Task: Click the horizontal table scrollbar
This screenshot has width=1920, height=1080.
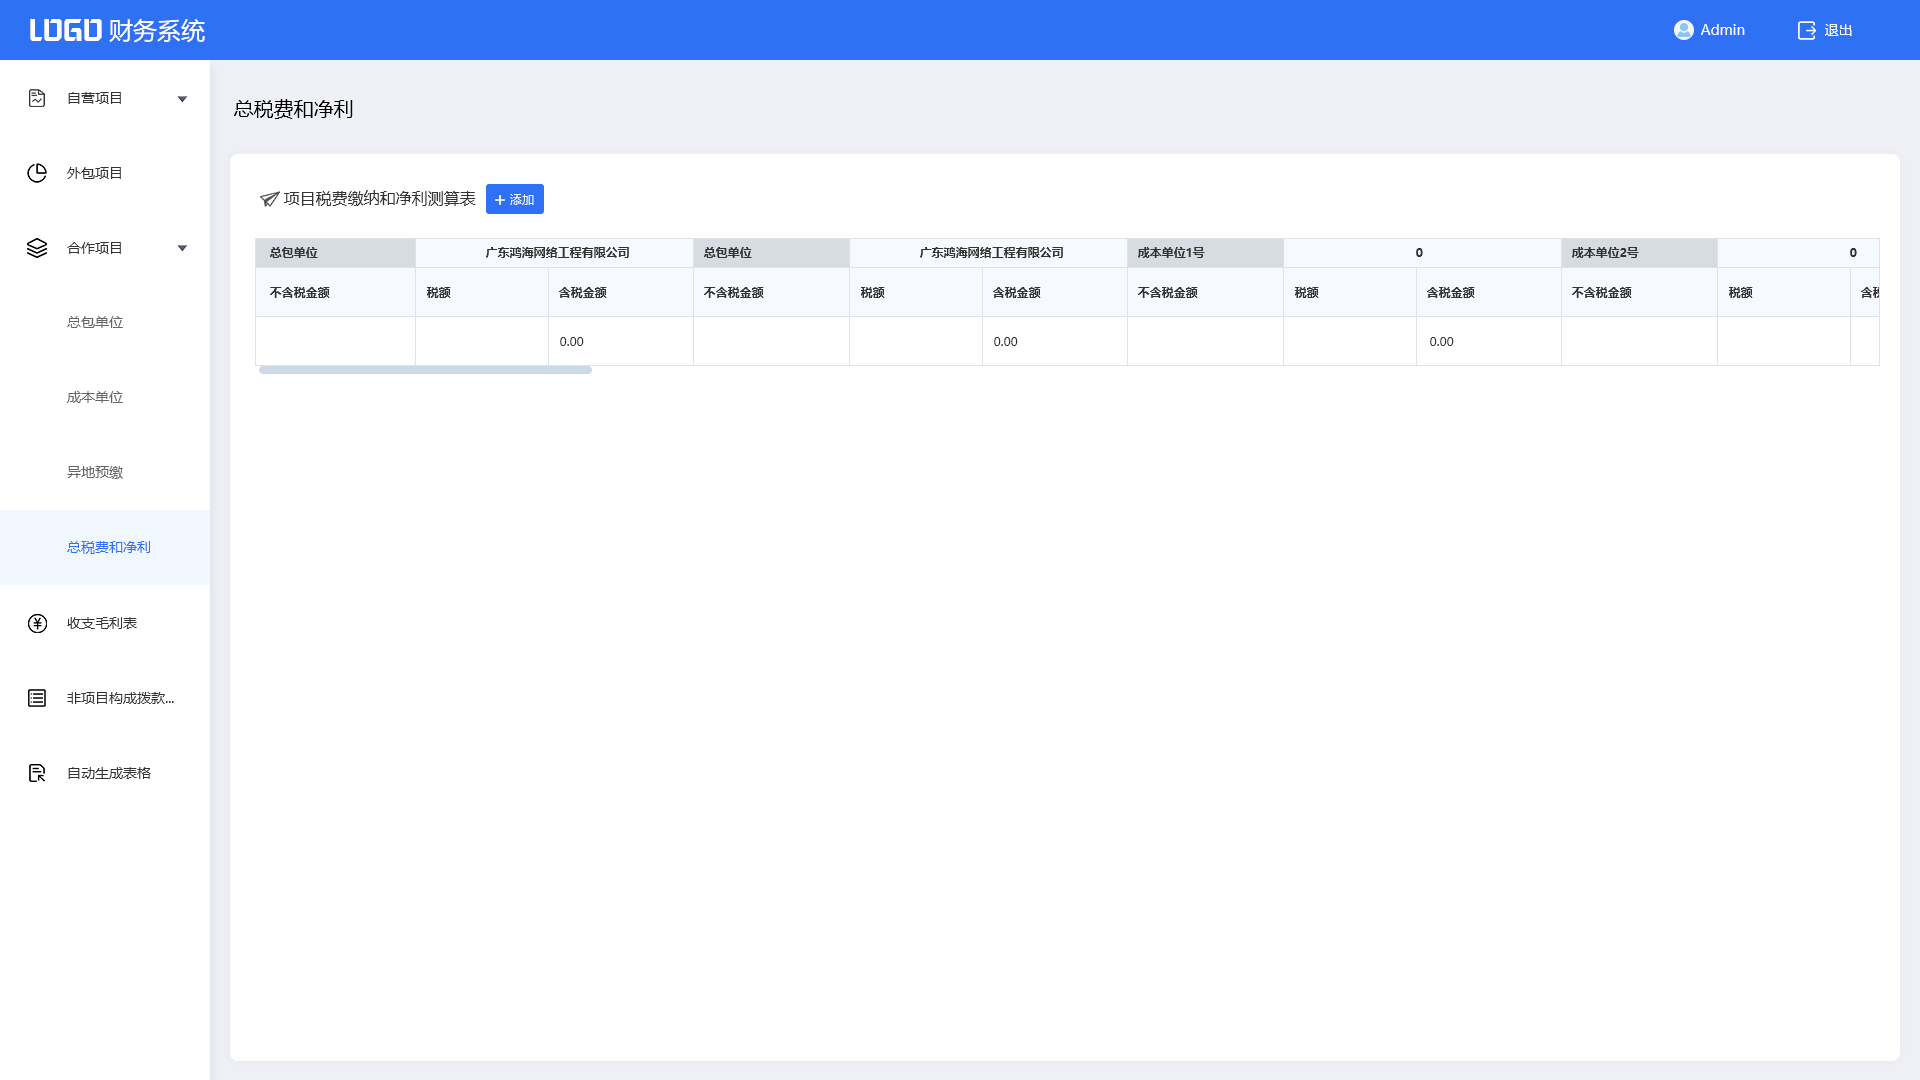Action: (x=425, y=370)
